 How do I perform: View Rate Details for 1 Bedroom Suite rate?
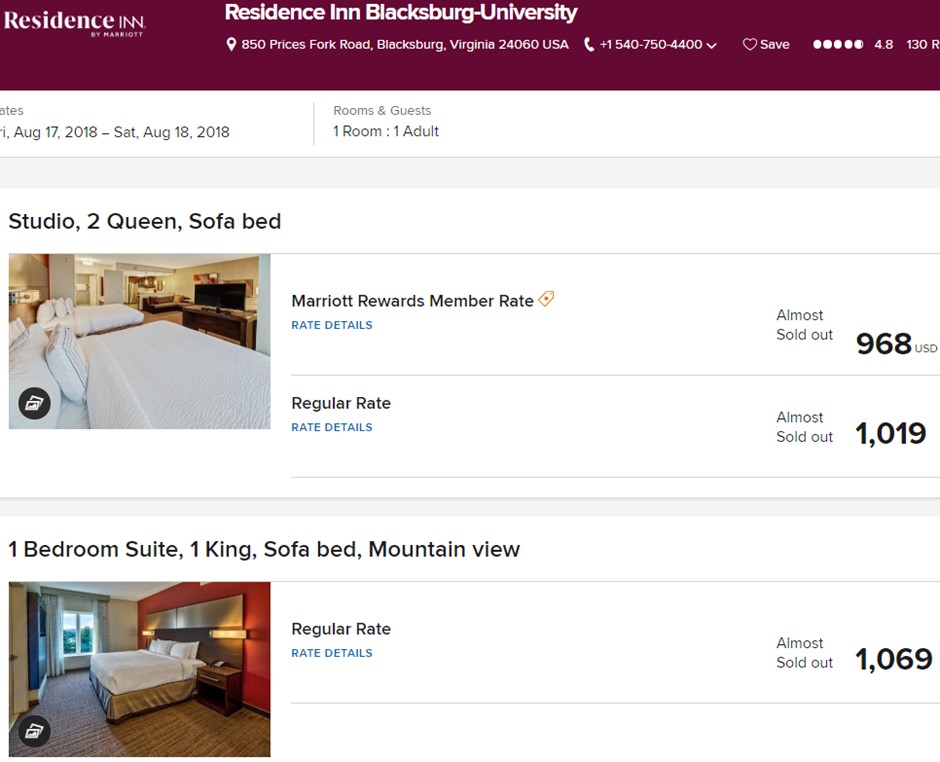(x=332, y=653)
